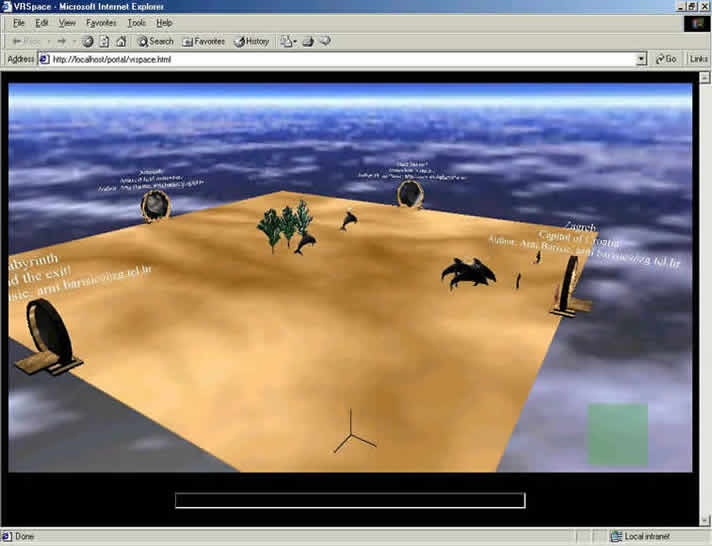This screenshot has width=712, height=546.
Task: Click the green translucent square in scene
Action: (617, 433)
